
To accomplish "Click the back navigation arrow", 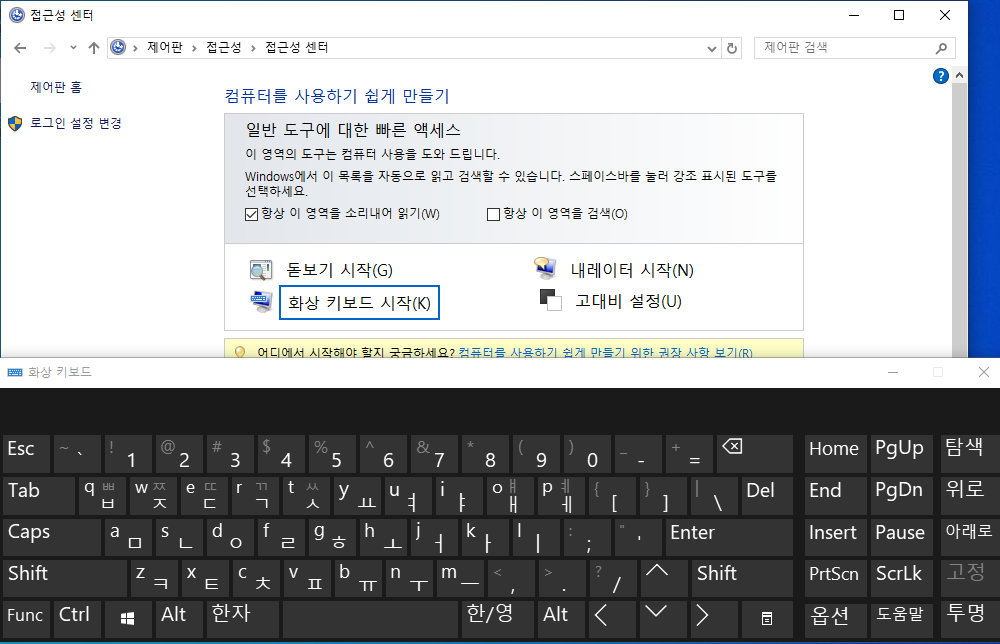I will (20, 47).
